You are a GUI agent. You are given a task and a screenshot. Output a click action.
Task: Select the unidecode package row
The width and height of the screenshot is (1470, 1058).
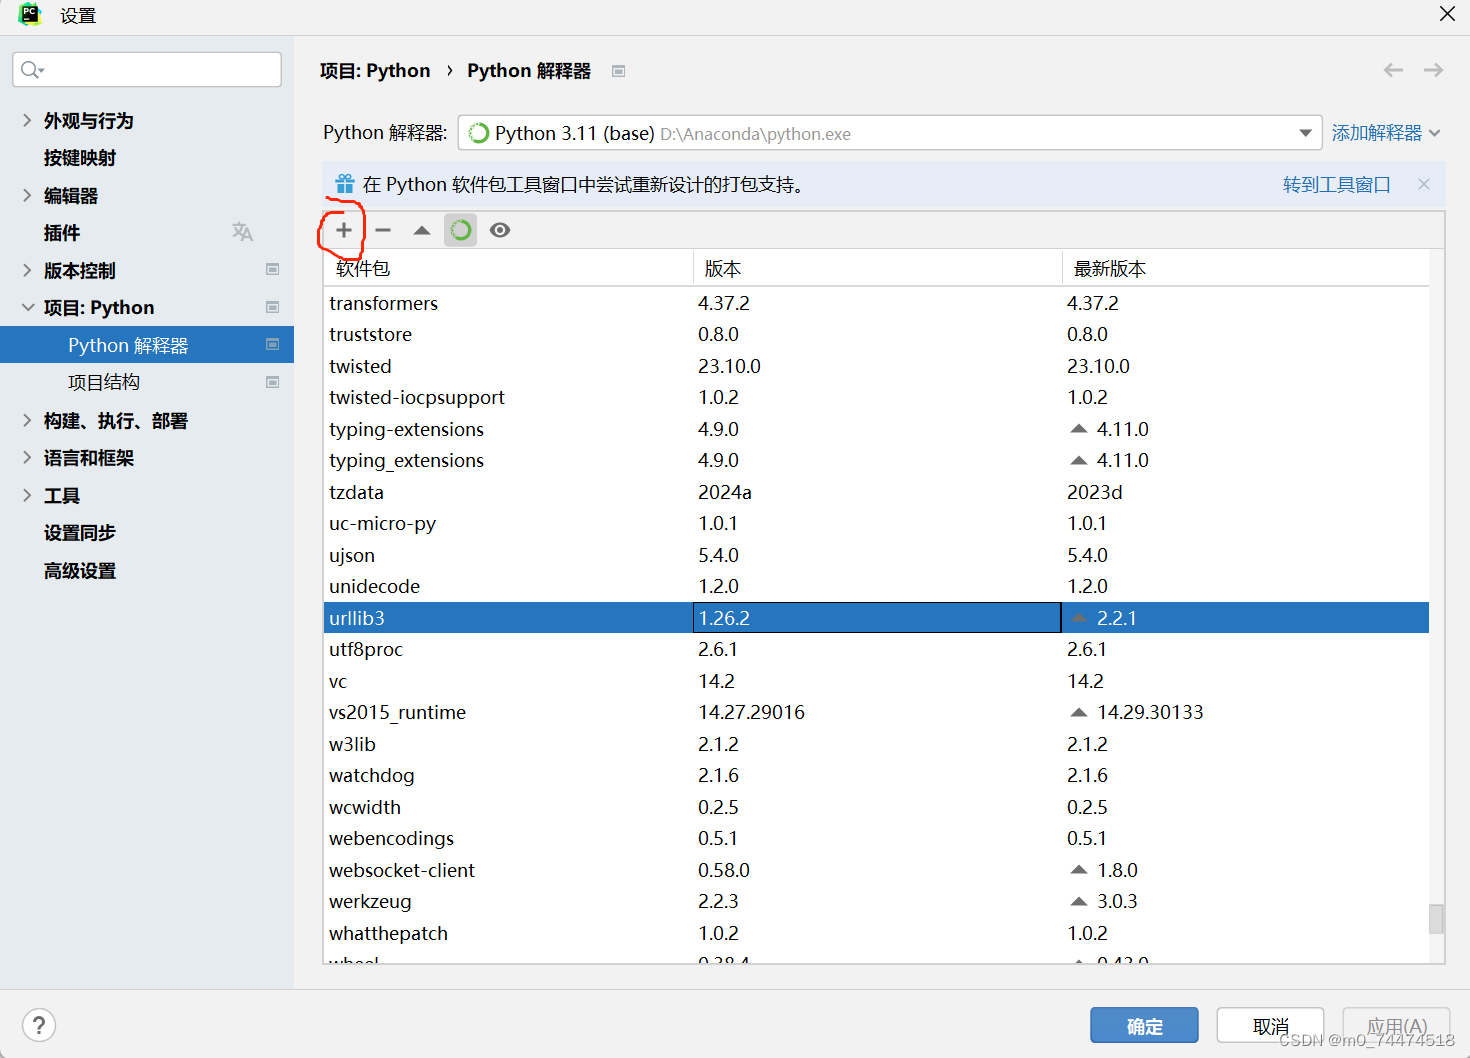point(876,586)
